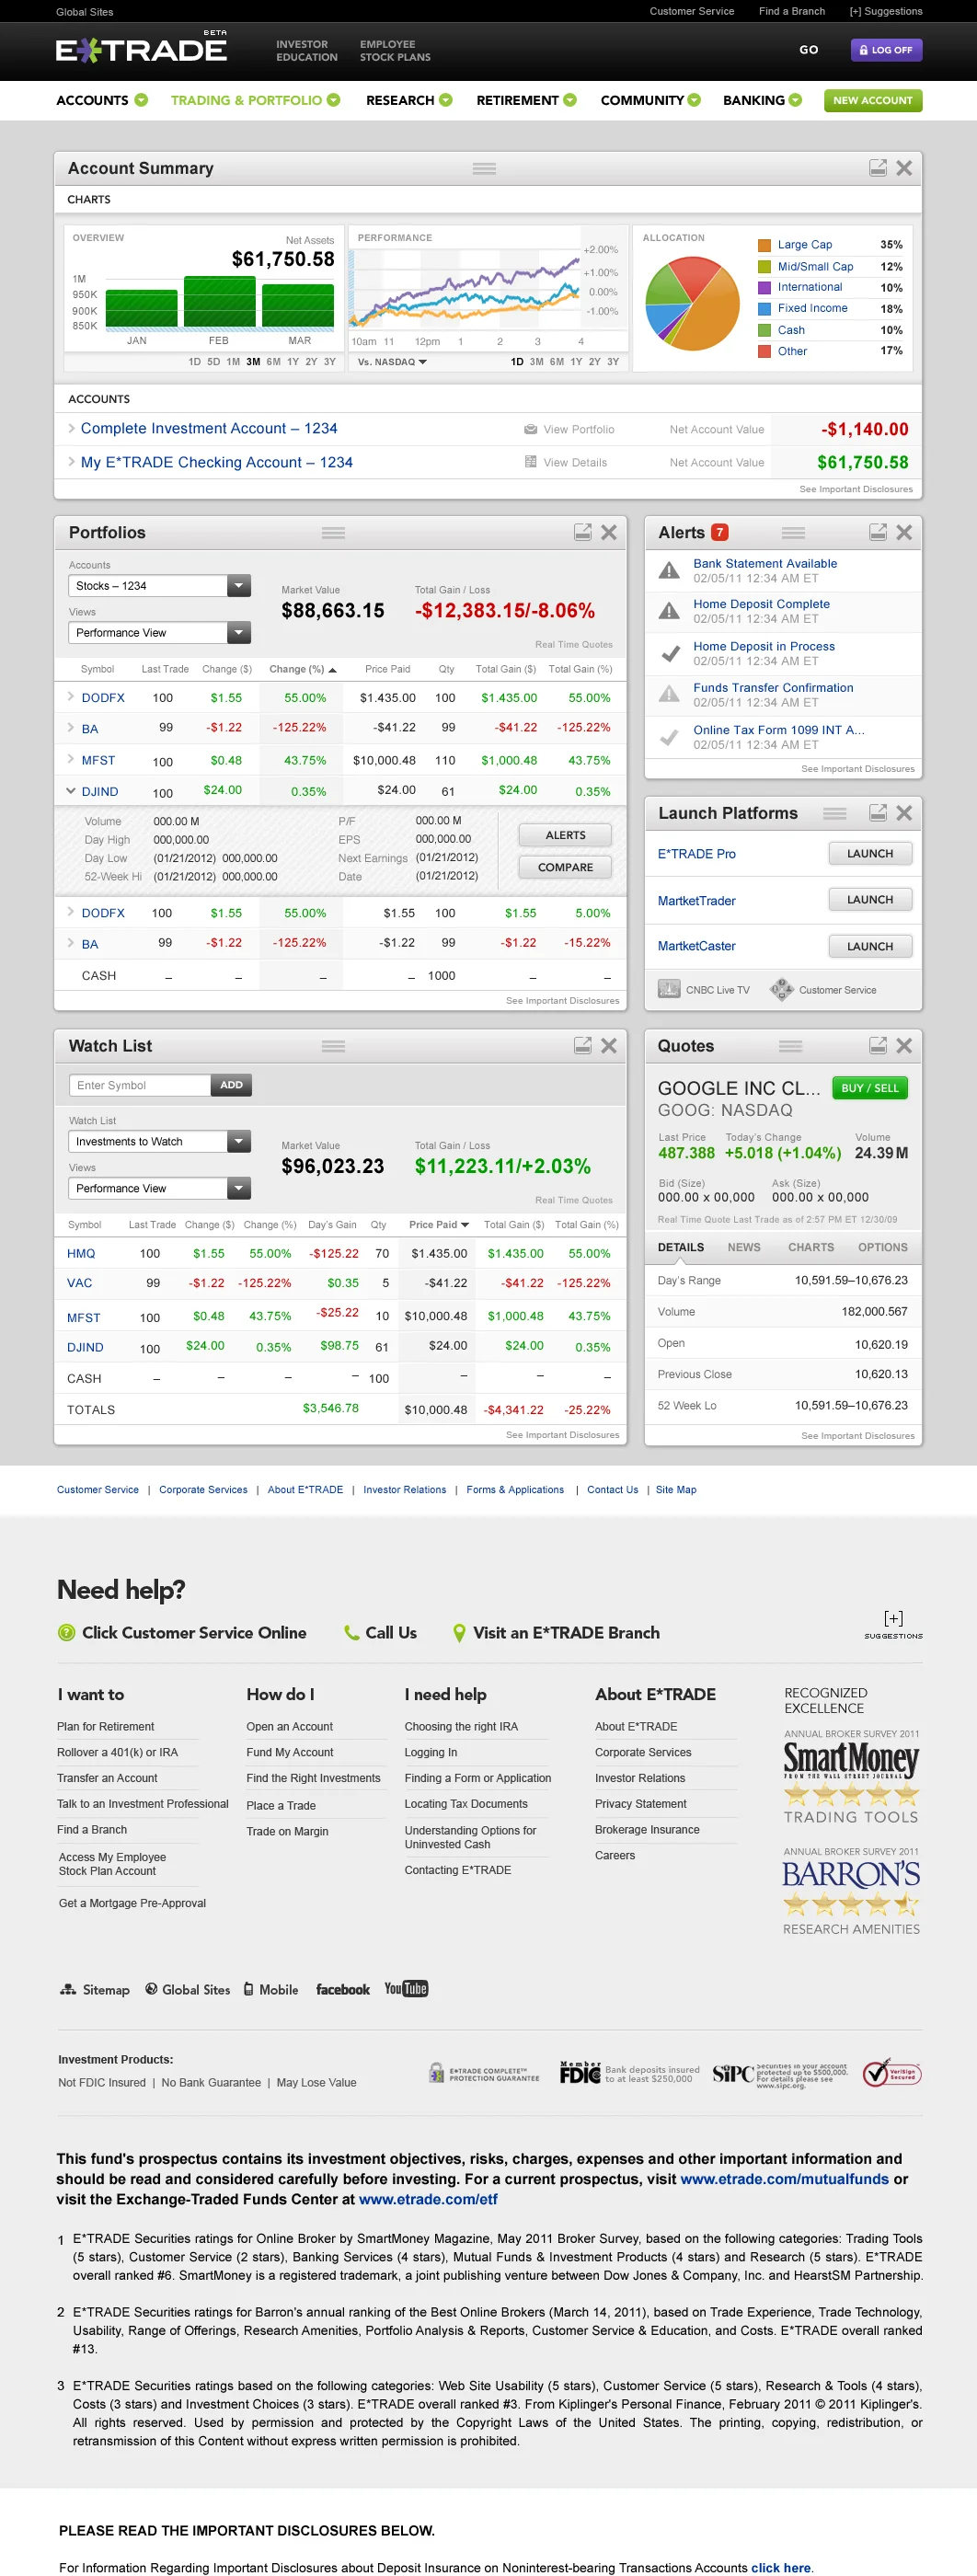The image size is (977, 2576).
Task: Click the Fixed Income blue swatch
Action: coord(764,308)
